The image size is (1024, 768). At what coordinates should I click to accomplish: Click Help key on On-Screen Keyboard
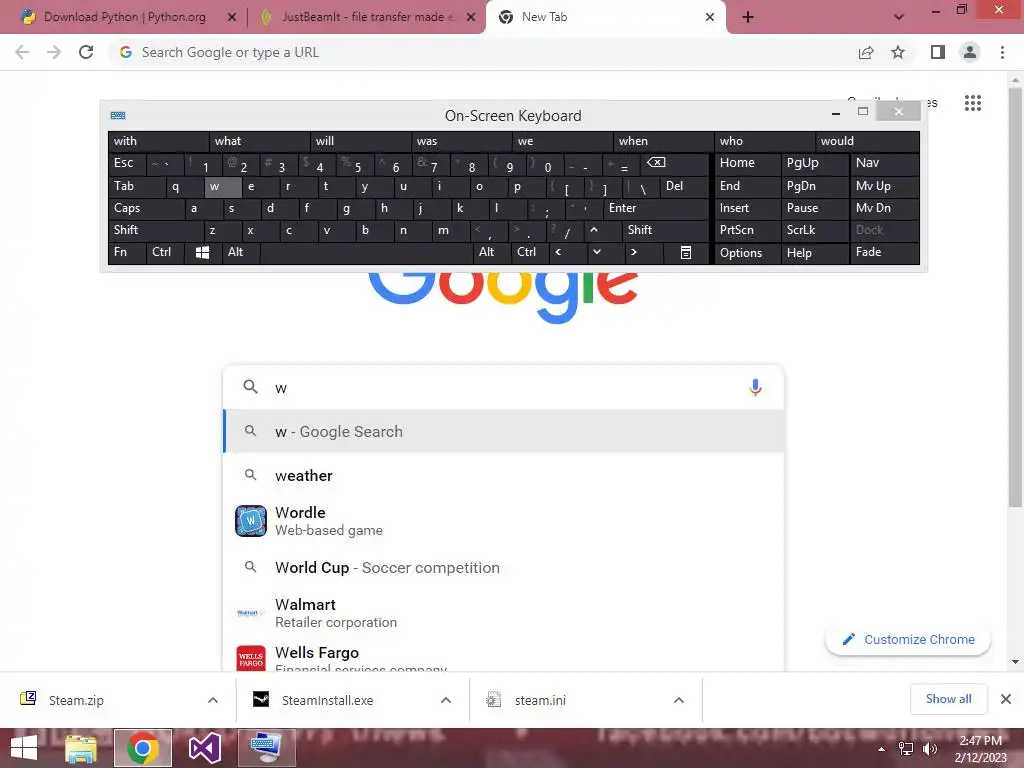click(x=814, y=252)
